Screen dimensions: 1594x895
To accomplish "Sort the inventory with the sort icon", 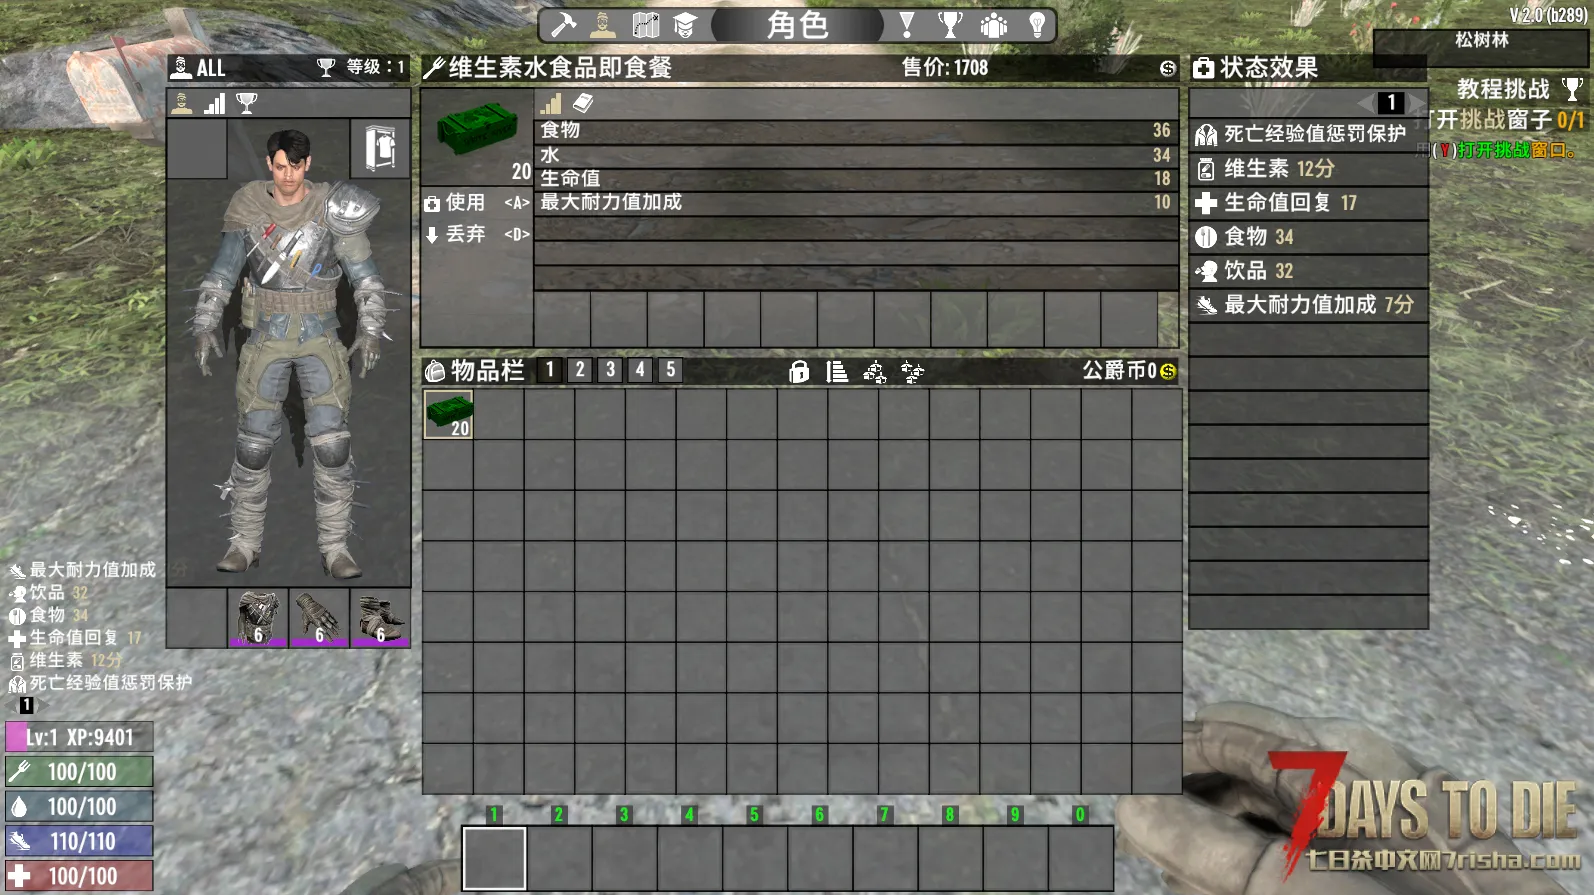I will coord(837,372).
